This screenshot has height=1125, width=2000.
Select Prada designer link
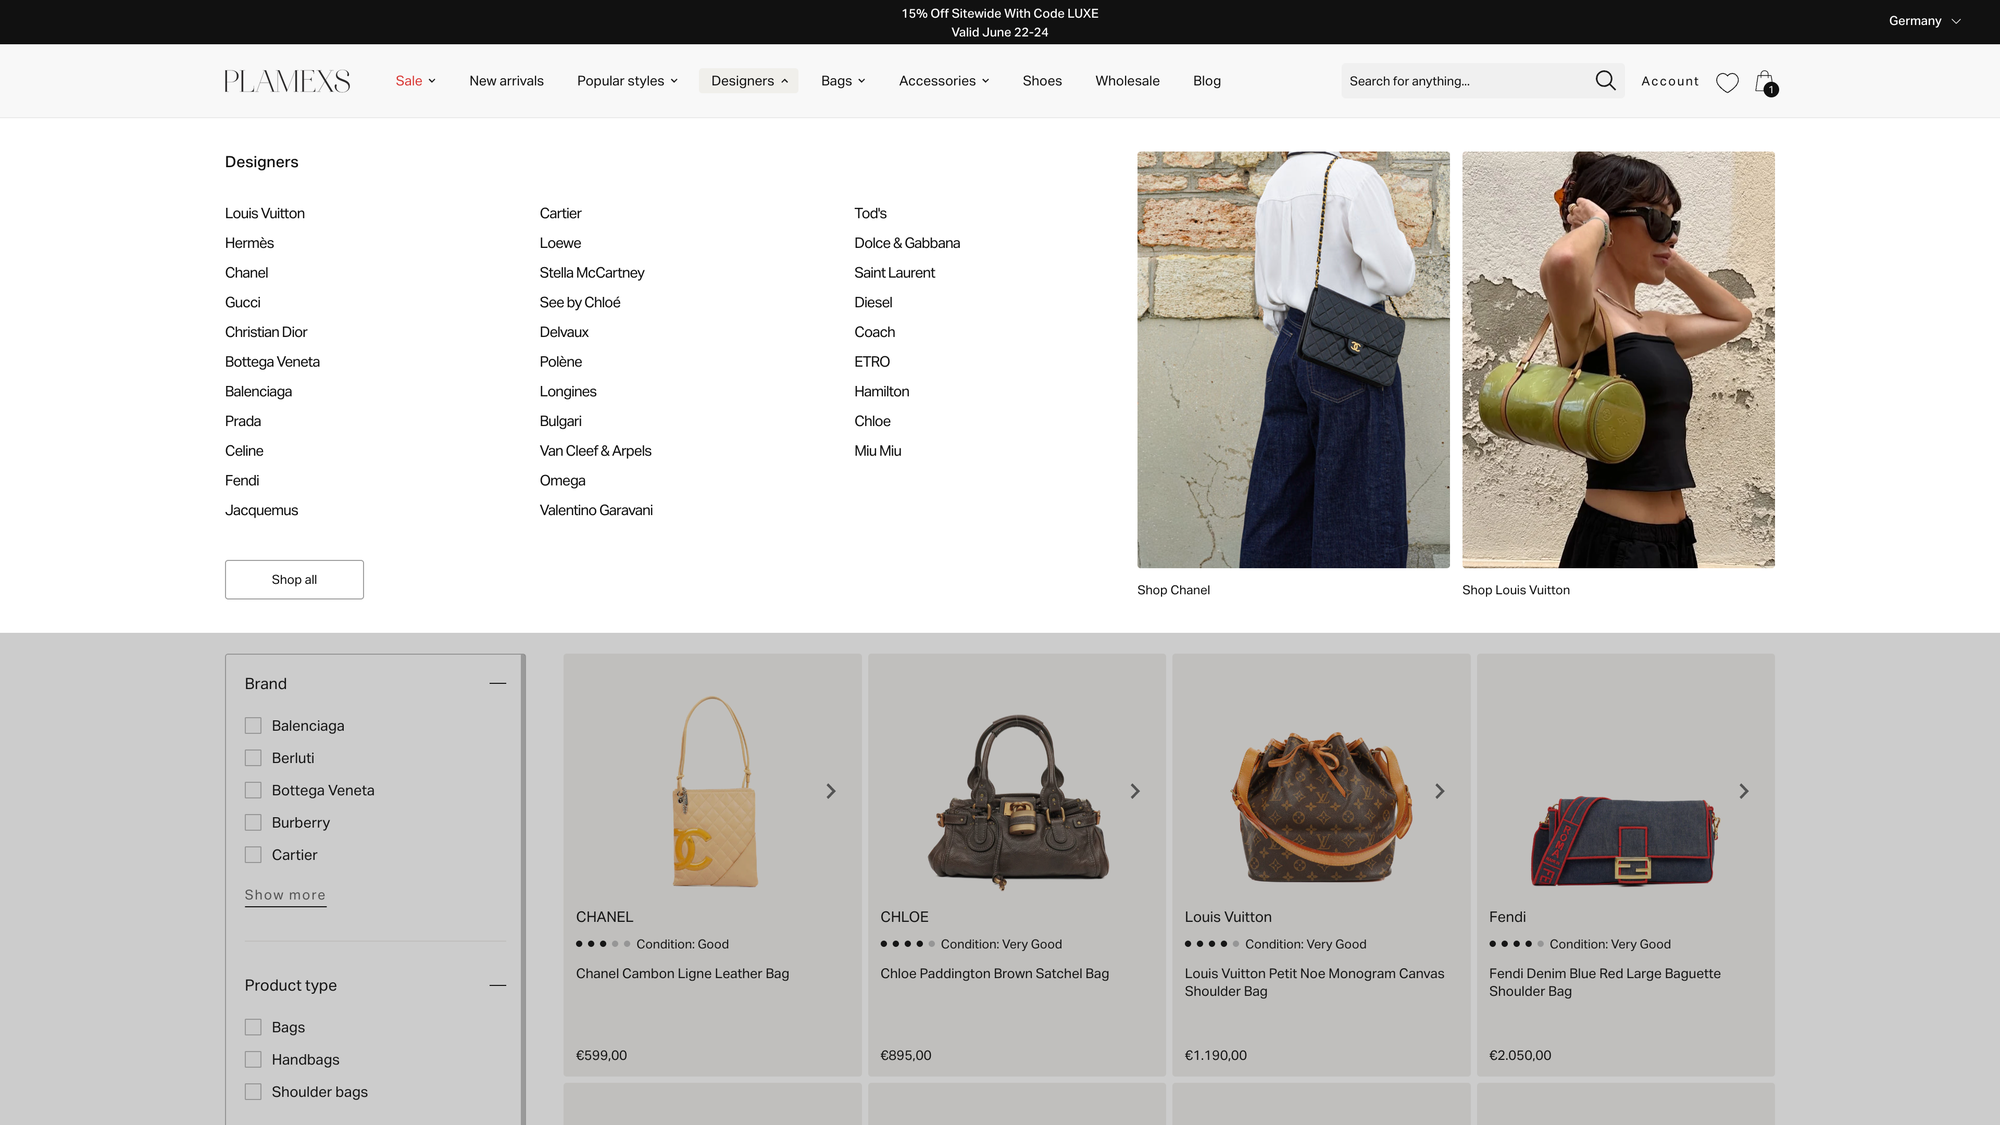(x=243, y=421)
